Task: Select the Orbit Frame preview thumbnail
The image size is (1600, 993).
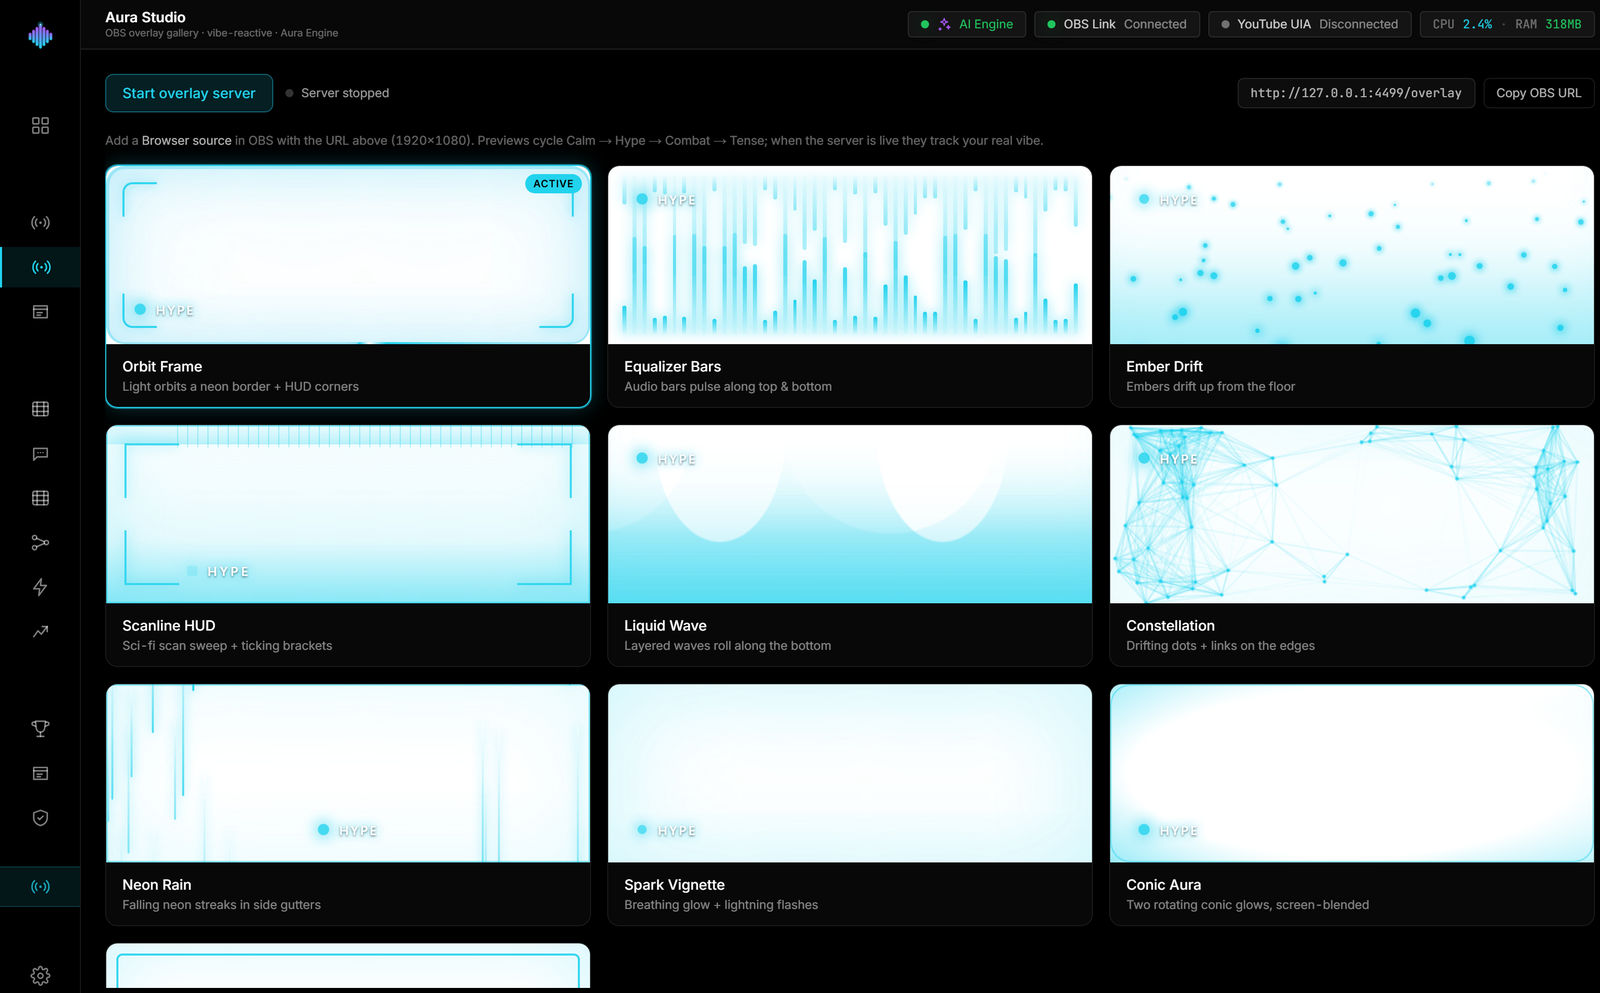Action: 348,255
